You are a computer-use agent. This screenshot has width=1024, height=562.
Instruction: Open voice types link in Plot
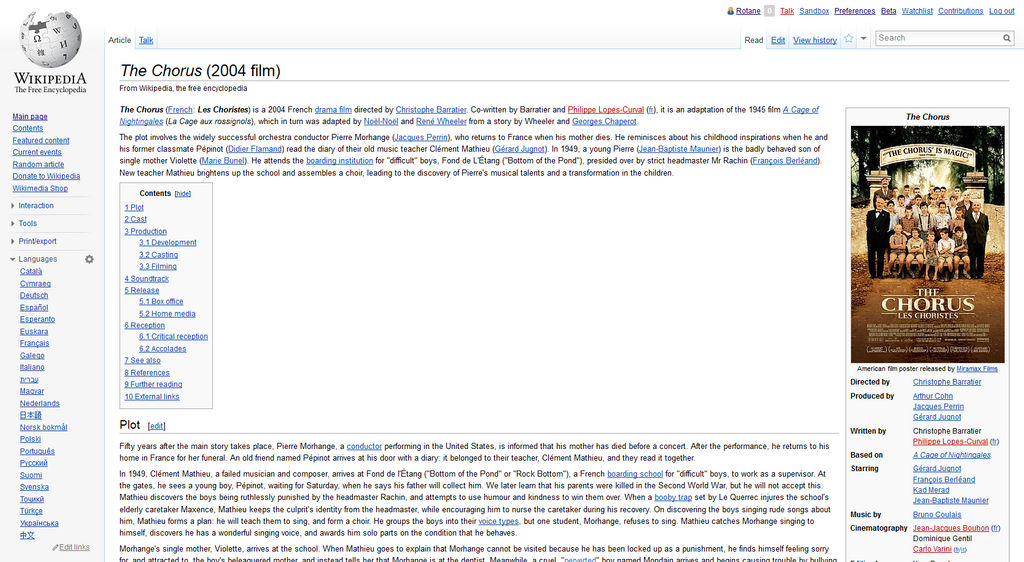[x=499, y=522]
